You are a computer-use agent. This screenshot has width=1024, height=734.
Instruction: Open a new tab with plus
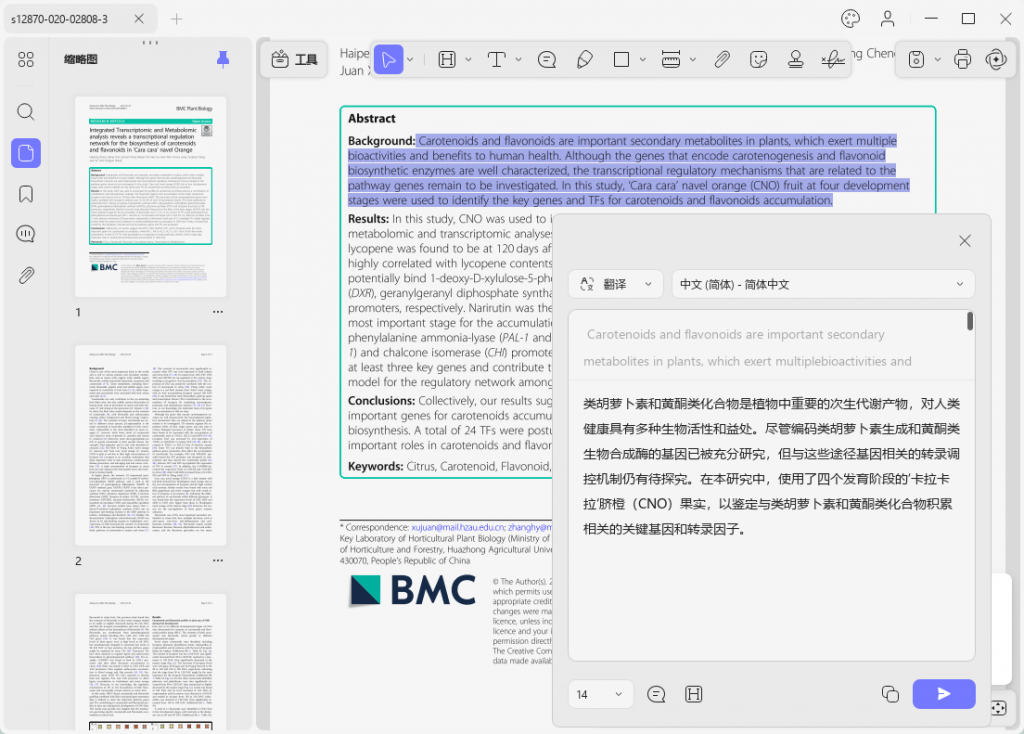click(176, 19)
